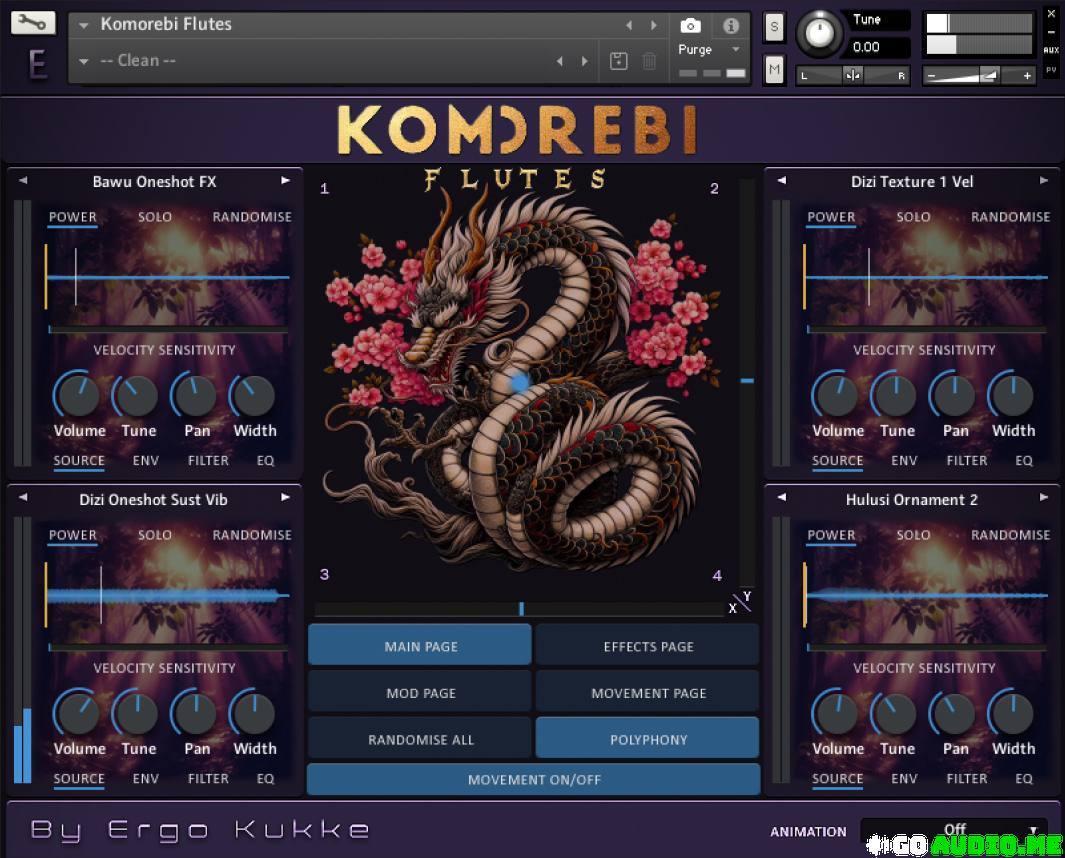This screenshot has height=858, width=1065.
Task: Solo the instrument with the S button
Action: tap(774, 27)
